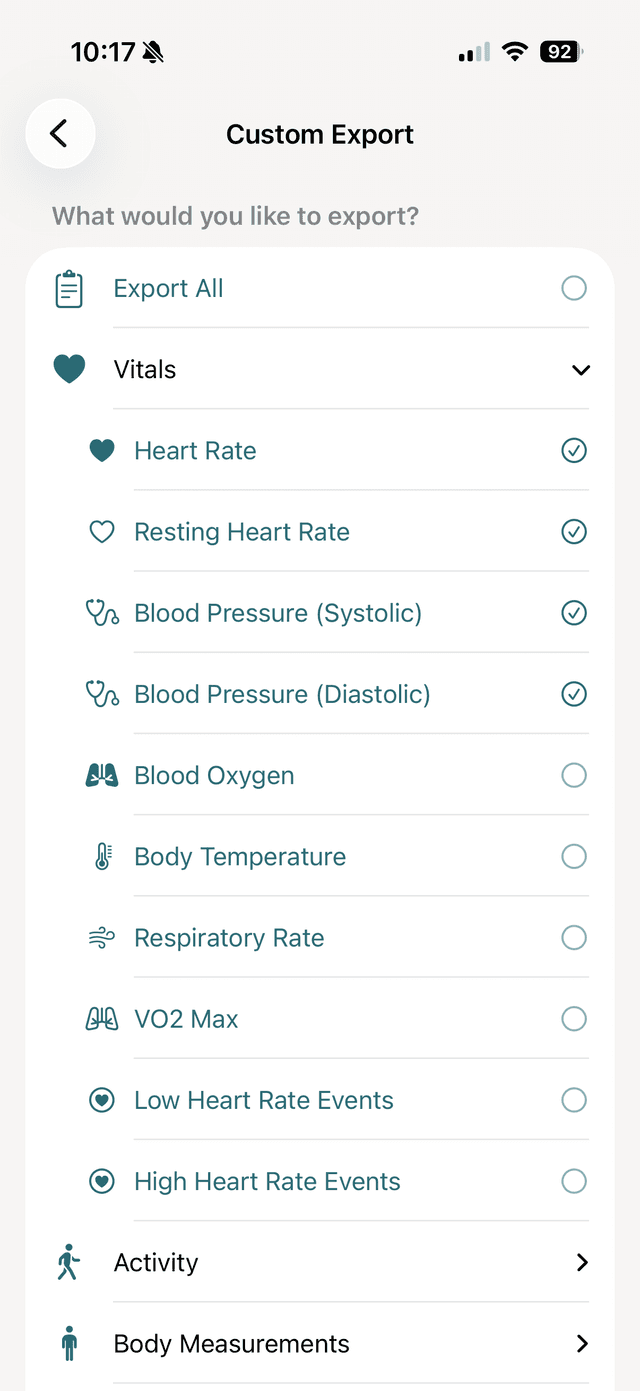
Task: Click the Resting Heart Rate outlined heart icon
Action: (101, 531)
